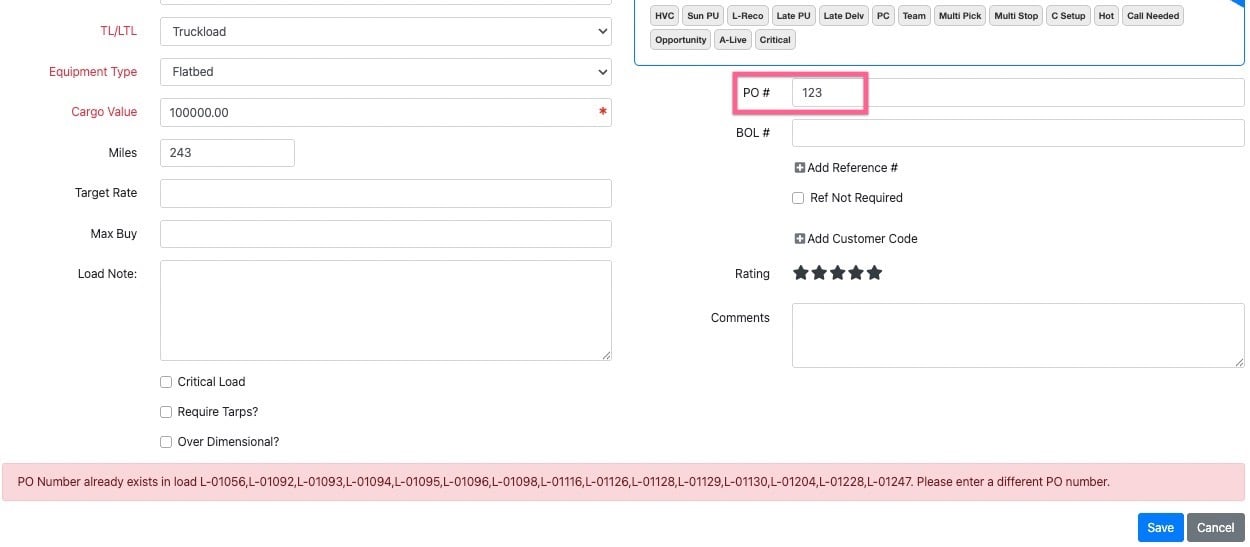This screenshot has width=1250, height=547.
Task: Choose the Team tag
Action: pos(914,16)
